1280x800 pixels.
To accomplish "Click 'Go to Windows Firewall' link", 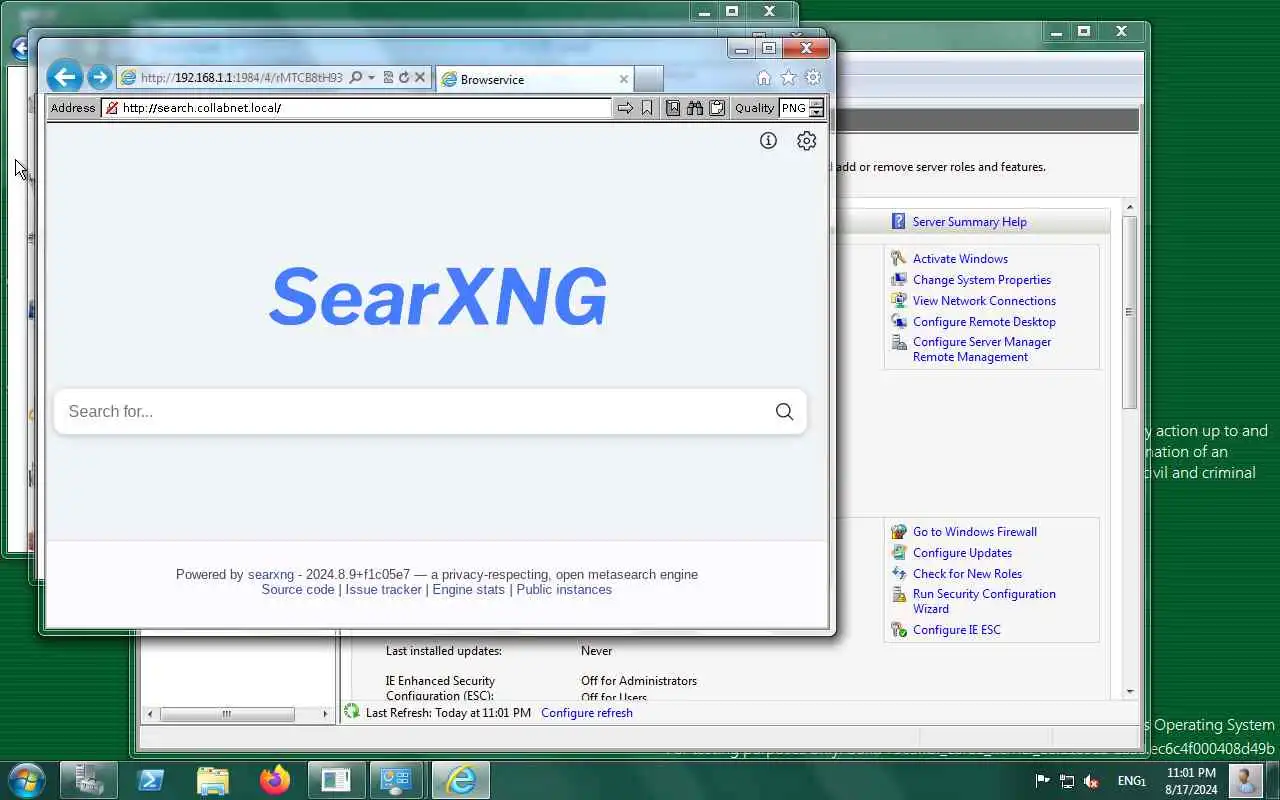I will pos(975,532).
